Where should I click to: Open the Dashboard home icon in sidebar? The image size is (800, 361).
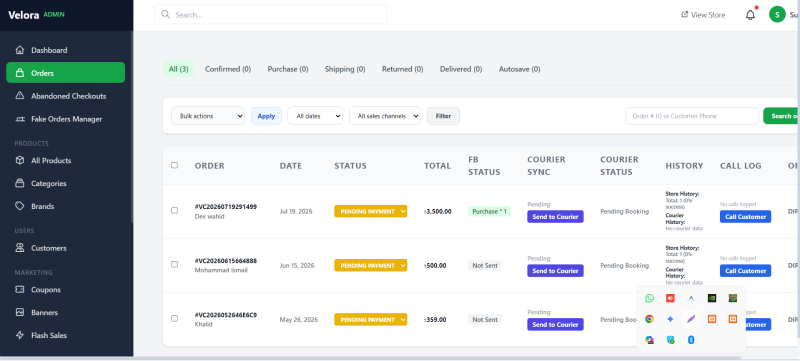[x=20, y=50]
